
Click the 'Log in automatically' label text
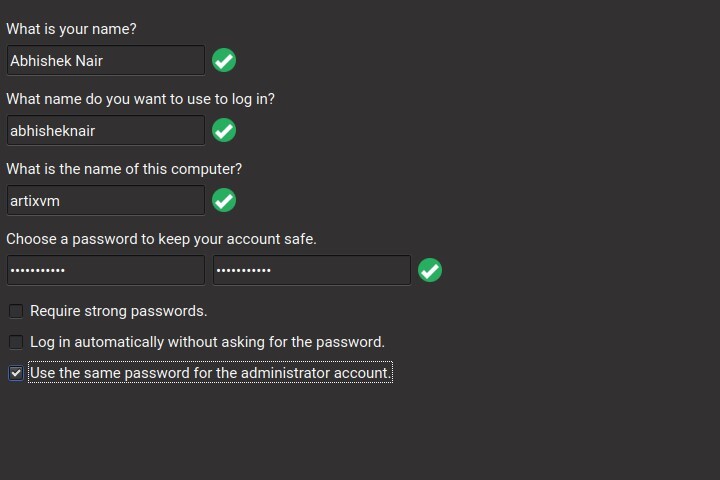[207, 342]
